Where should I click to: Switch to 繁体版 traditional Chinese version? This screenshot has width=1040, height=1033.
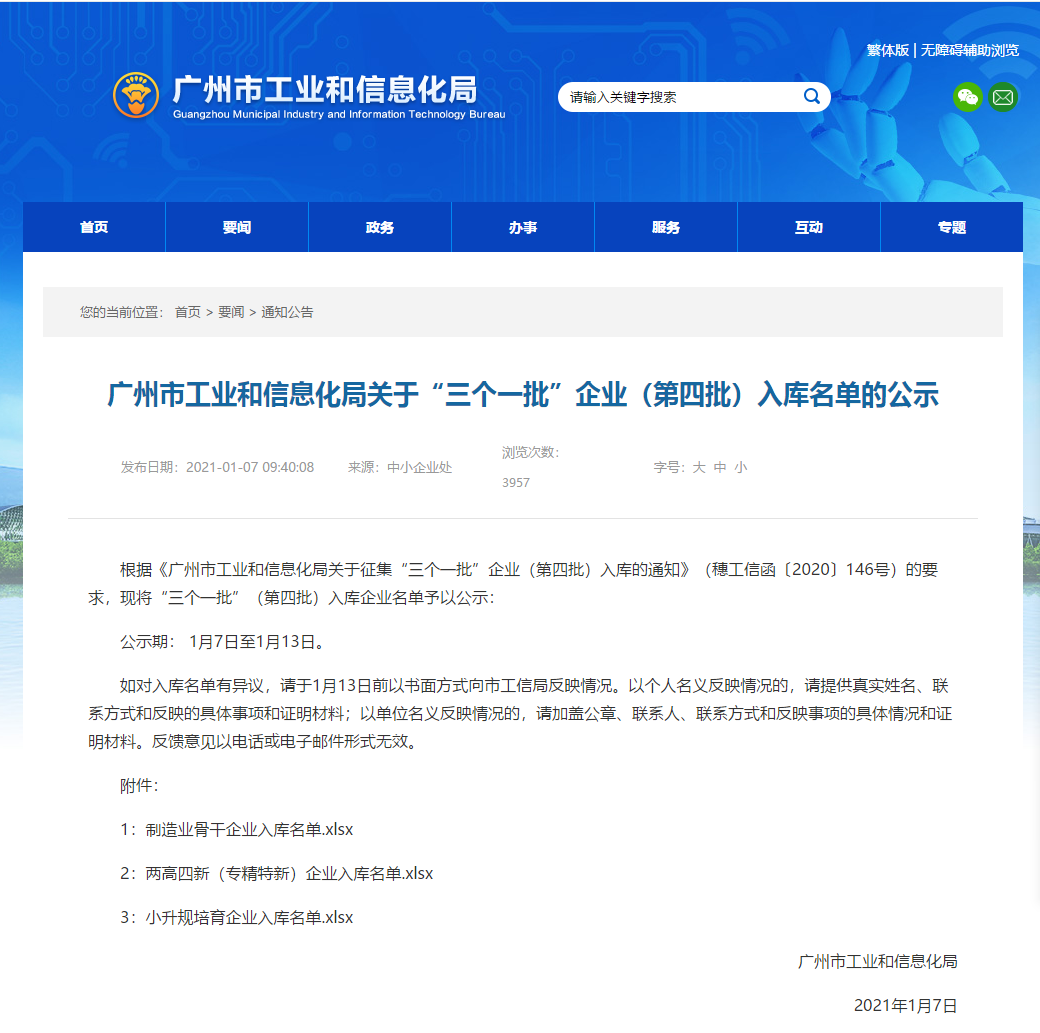(x=887, y=50)
